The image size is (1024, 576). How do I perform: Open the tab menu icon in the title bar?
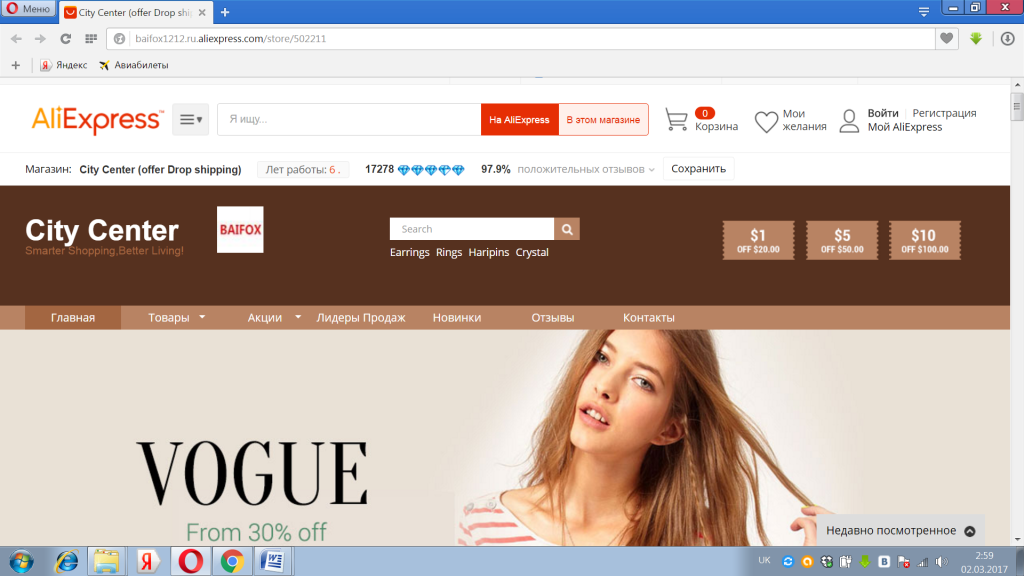[x=923, y=12]
